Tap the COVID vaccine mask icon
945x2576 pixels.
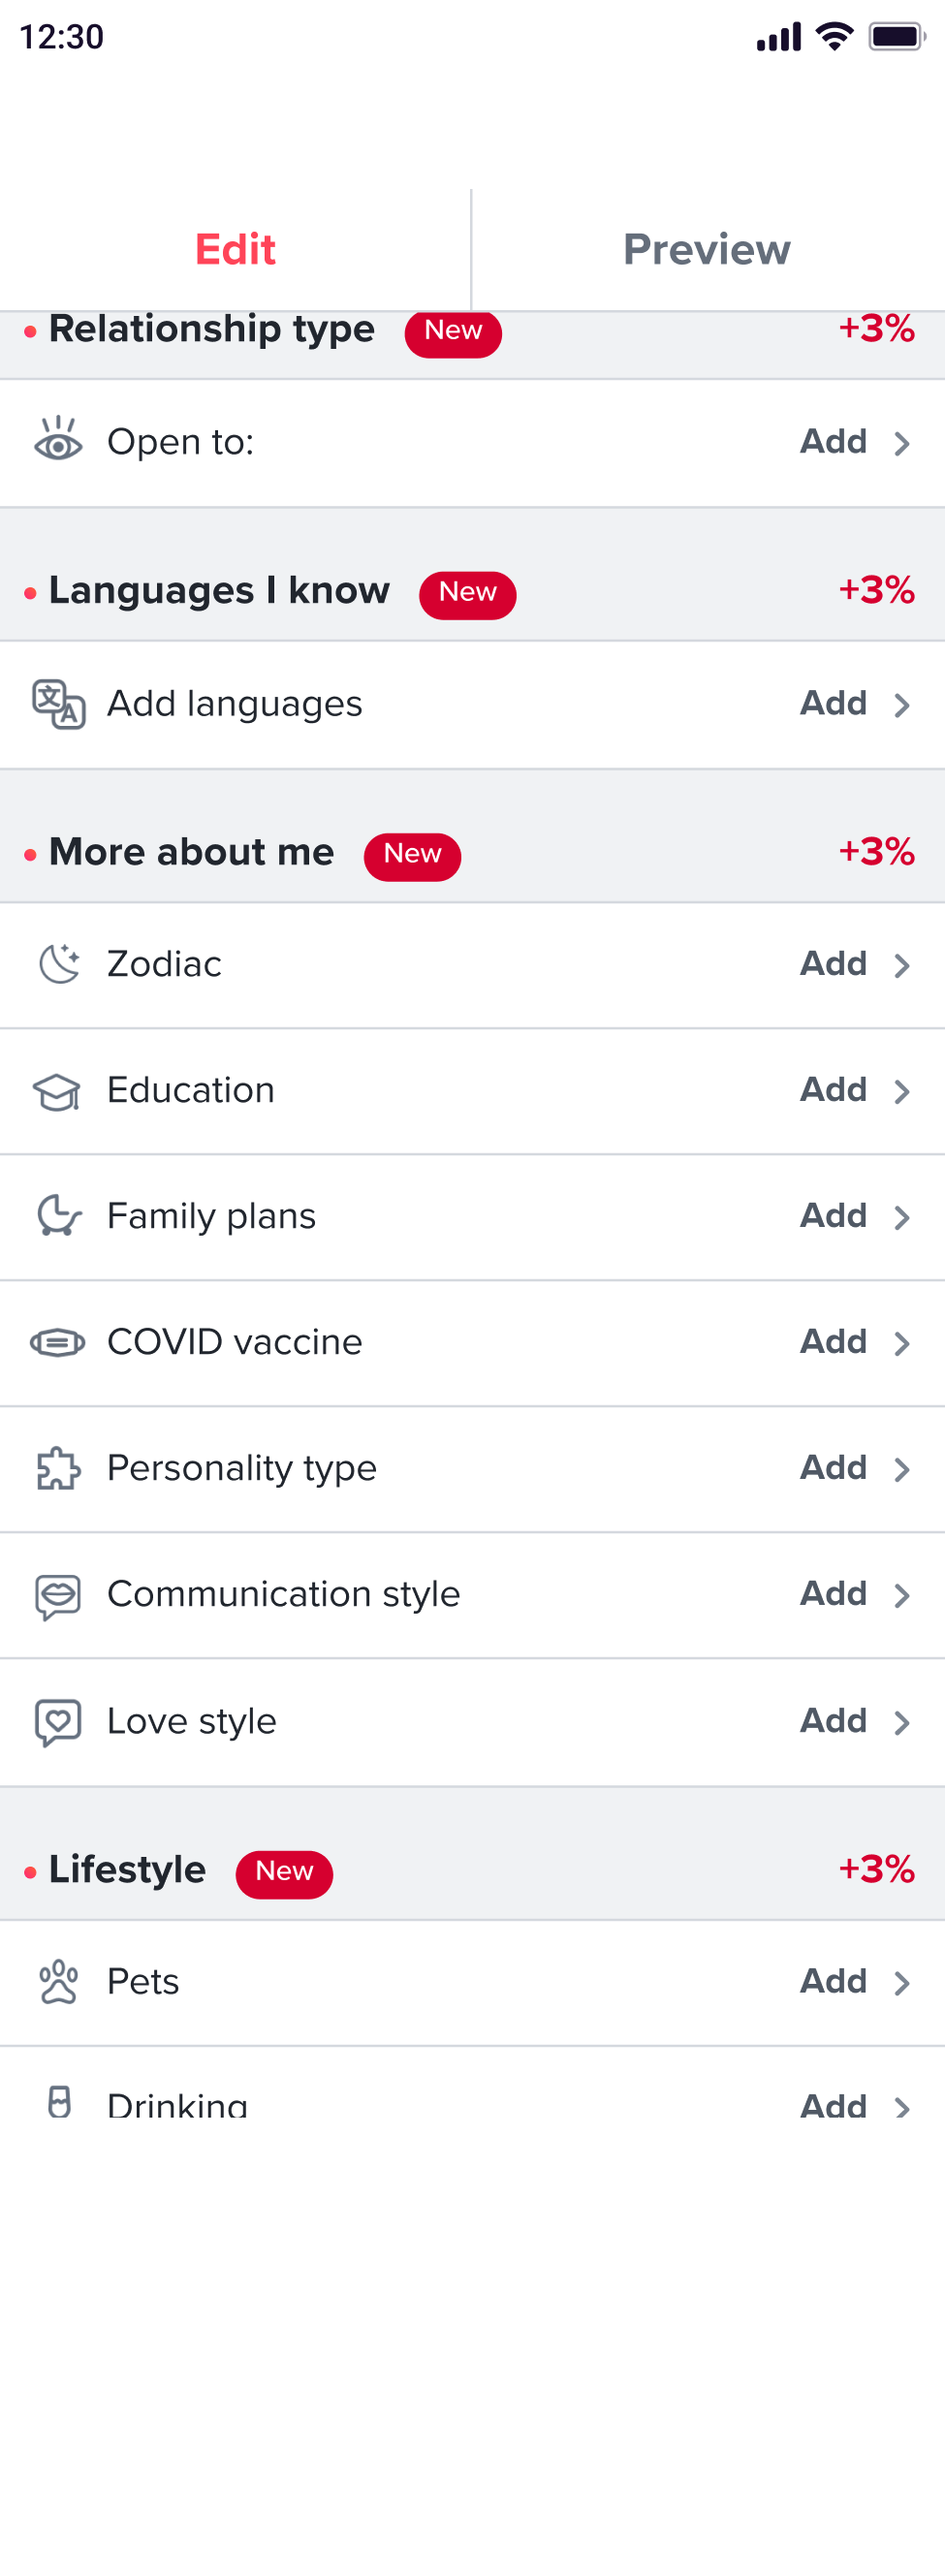click(58, 1342)
